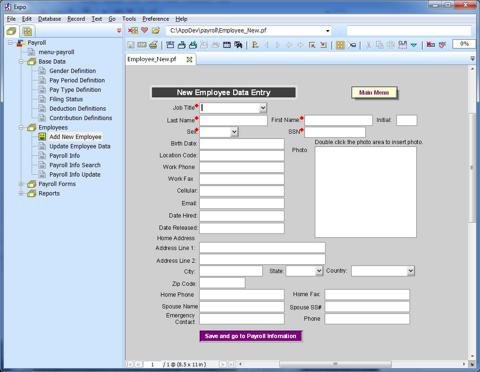Open the File menu

(x=11, y=19)
